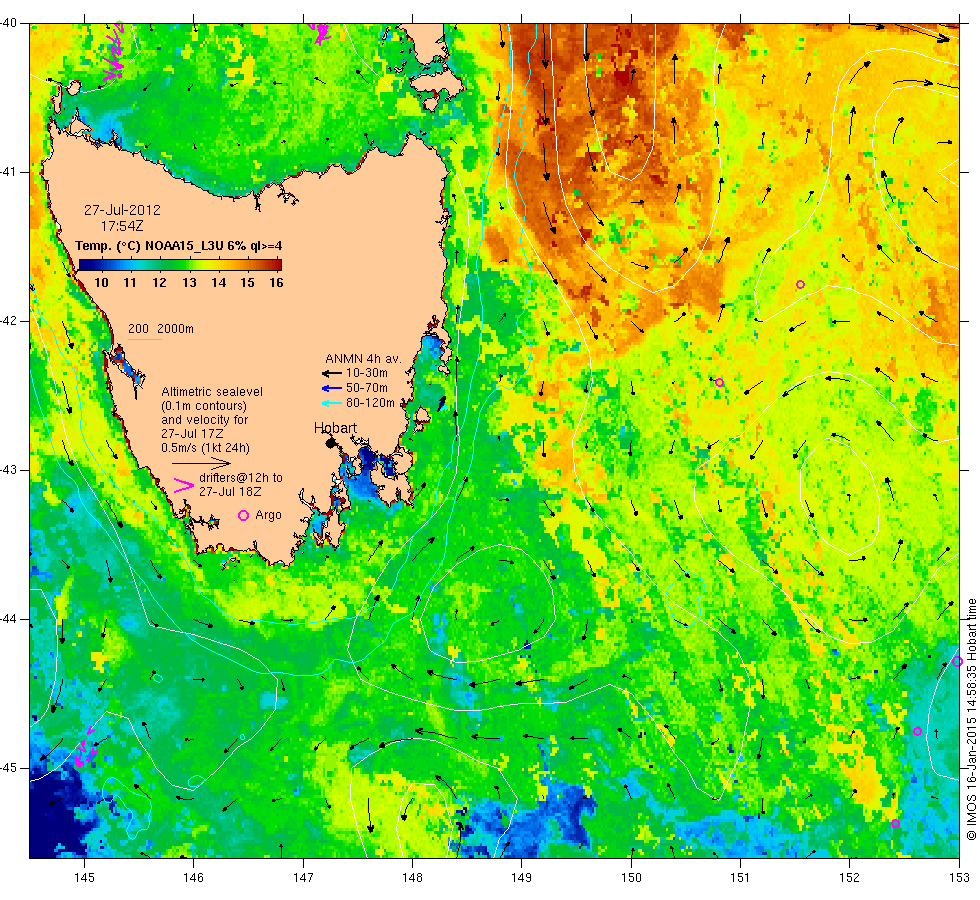
Task: Click the x-axis longitude label 150
Action: [x=631, y=878]
